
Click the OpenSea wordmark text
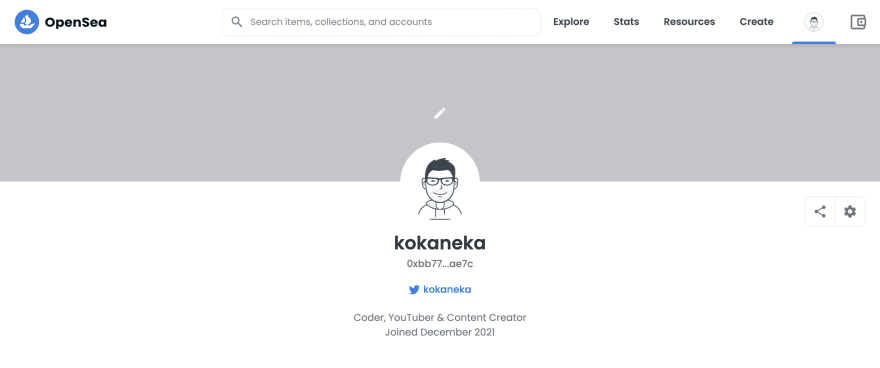pos(76,22)
